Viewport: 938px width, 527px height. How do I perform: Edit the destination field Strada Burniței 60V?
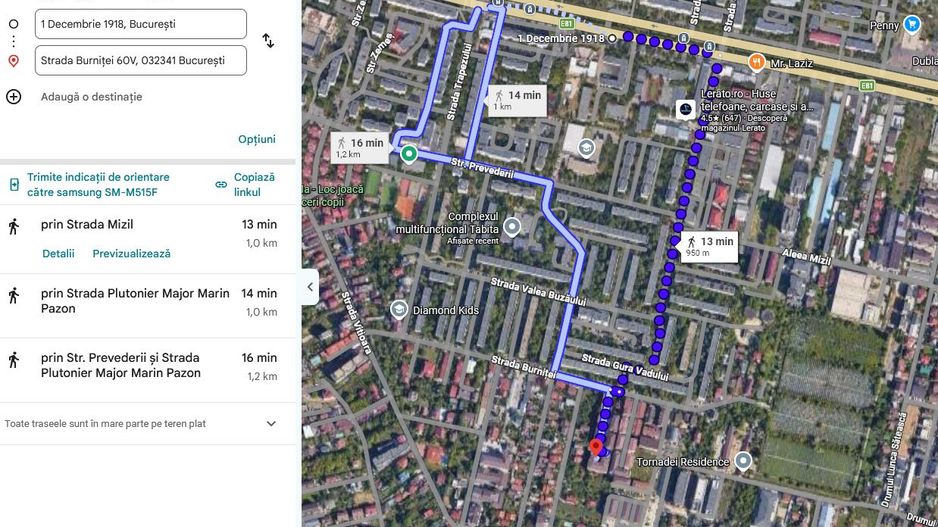click(x=141, y=60)
